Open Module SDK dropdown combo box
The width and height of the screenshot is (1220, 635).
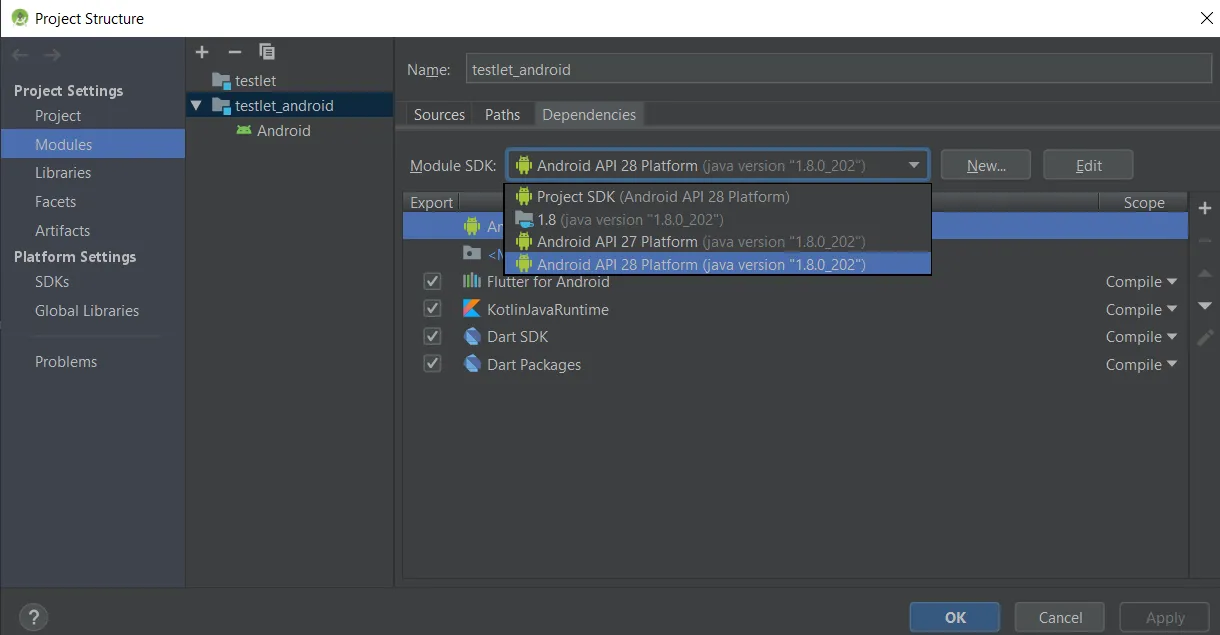717,165
